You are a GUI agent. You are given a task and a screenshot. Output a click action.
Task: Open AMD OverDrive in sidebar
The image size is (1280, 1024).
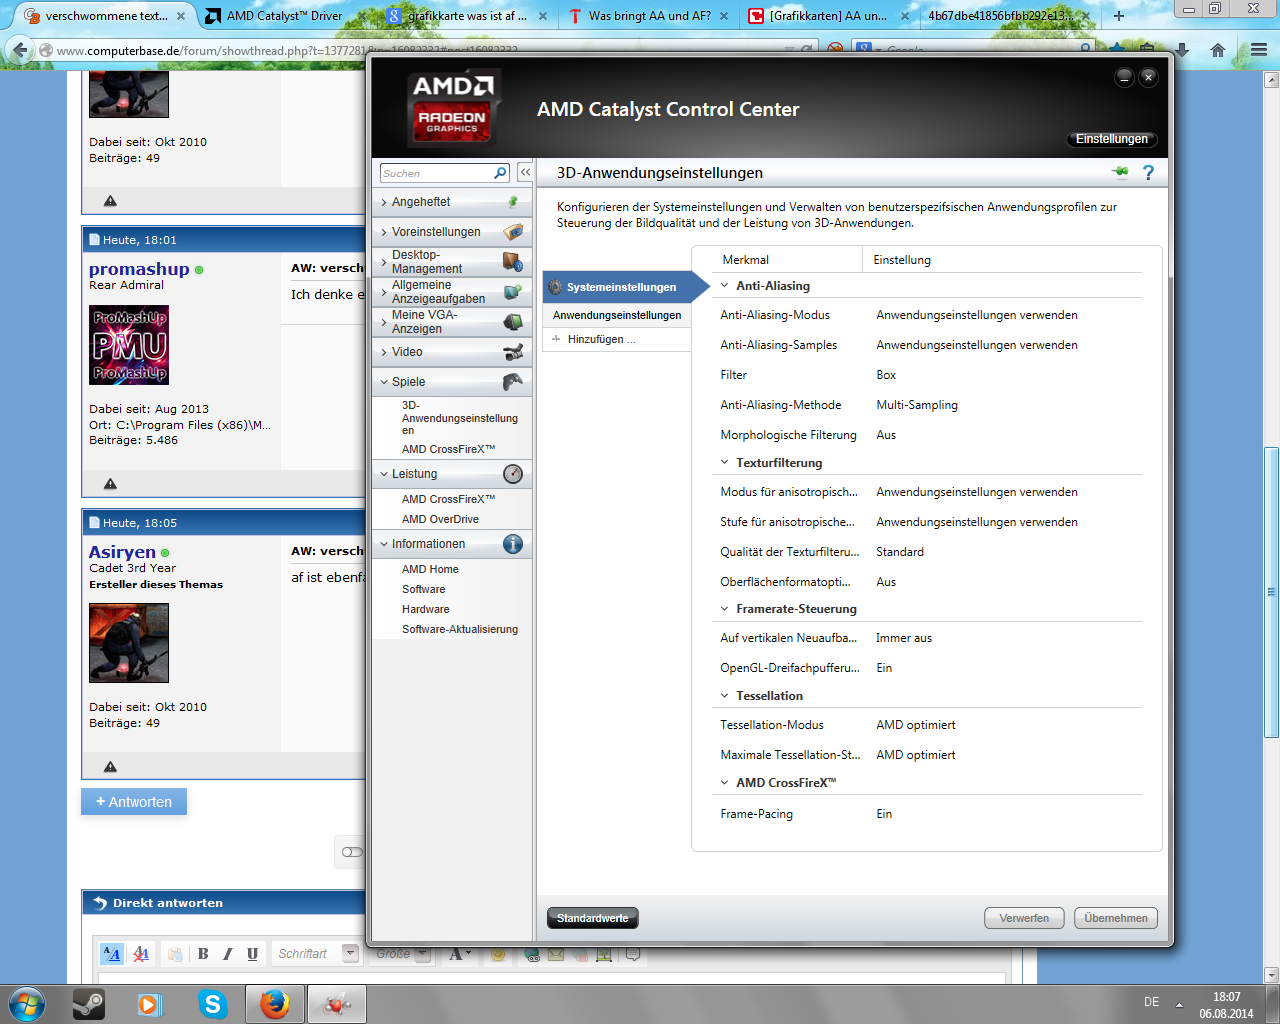tap(440, 519)
